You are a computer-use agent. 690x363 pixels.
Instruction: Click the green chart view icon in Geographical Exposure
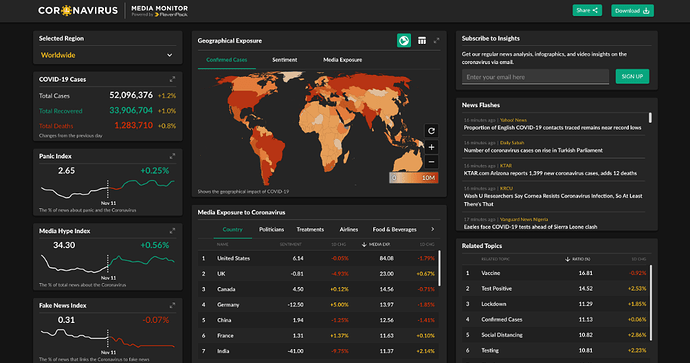coord(404,40)
